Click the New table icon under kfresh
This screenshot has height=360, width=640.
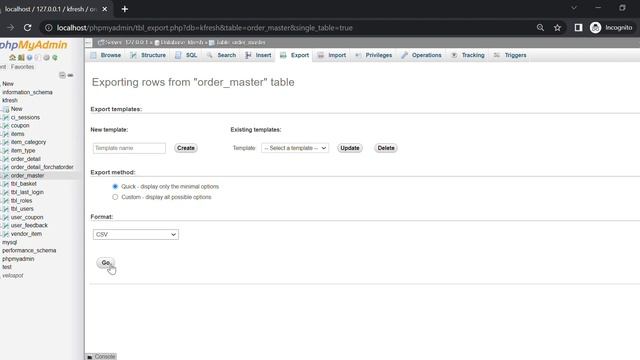pos(6,109)
